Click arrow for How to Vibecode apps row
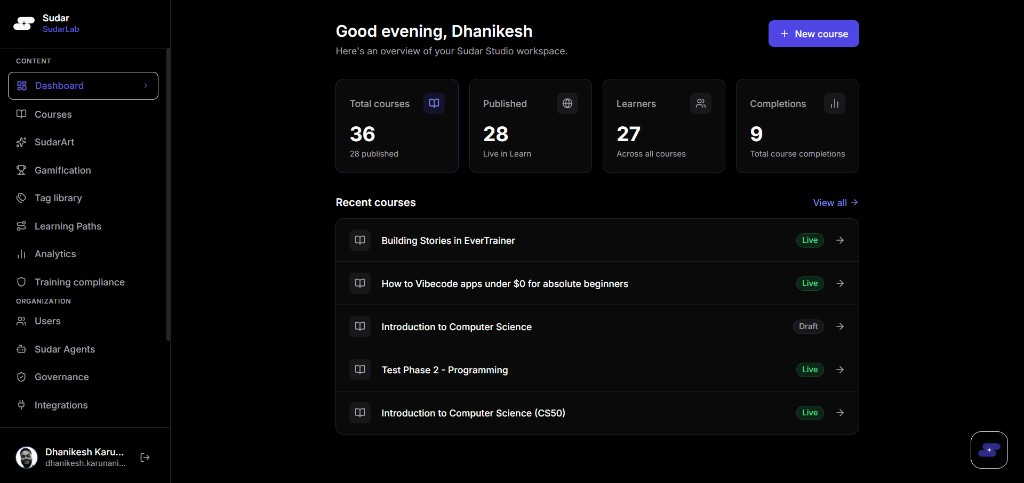Image resolution: width=1024 pixels, height=483 pixels. 840,283
